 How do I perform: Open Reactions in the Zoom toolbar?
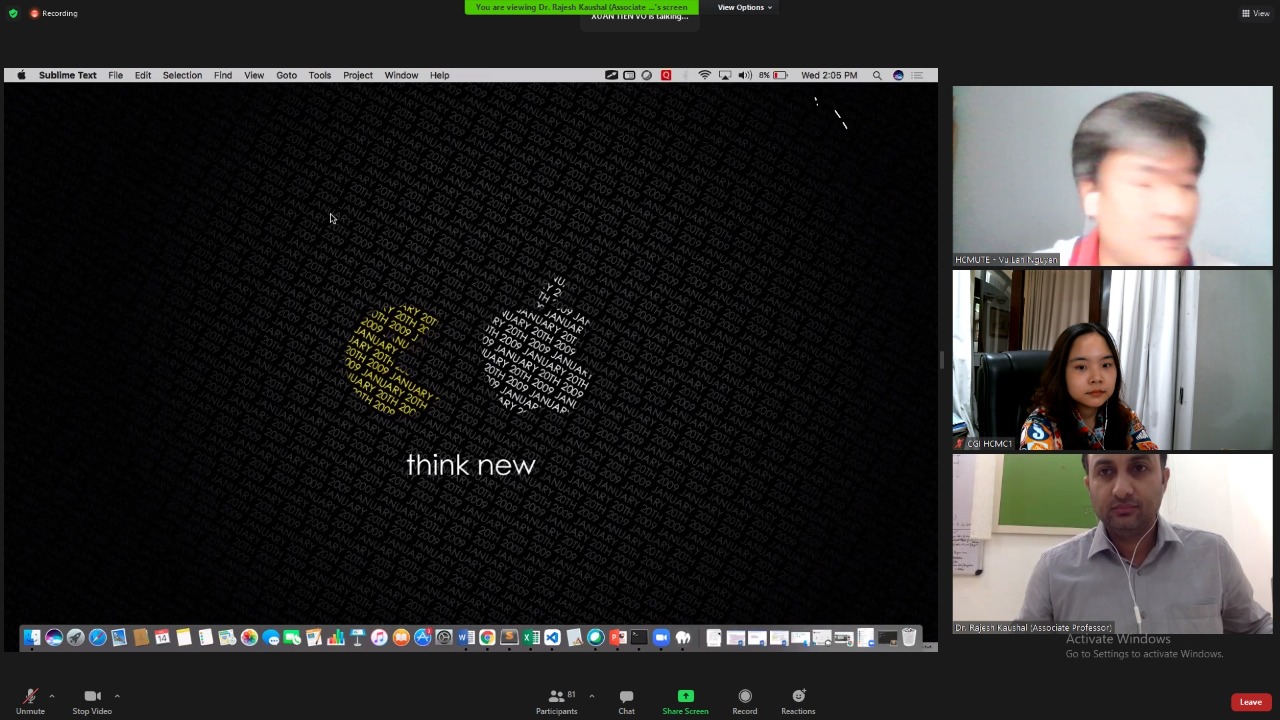[798, 701]
